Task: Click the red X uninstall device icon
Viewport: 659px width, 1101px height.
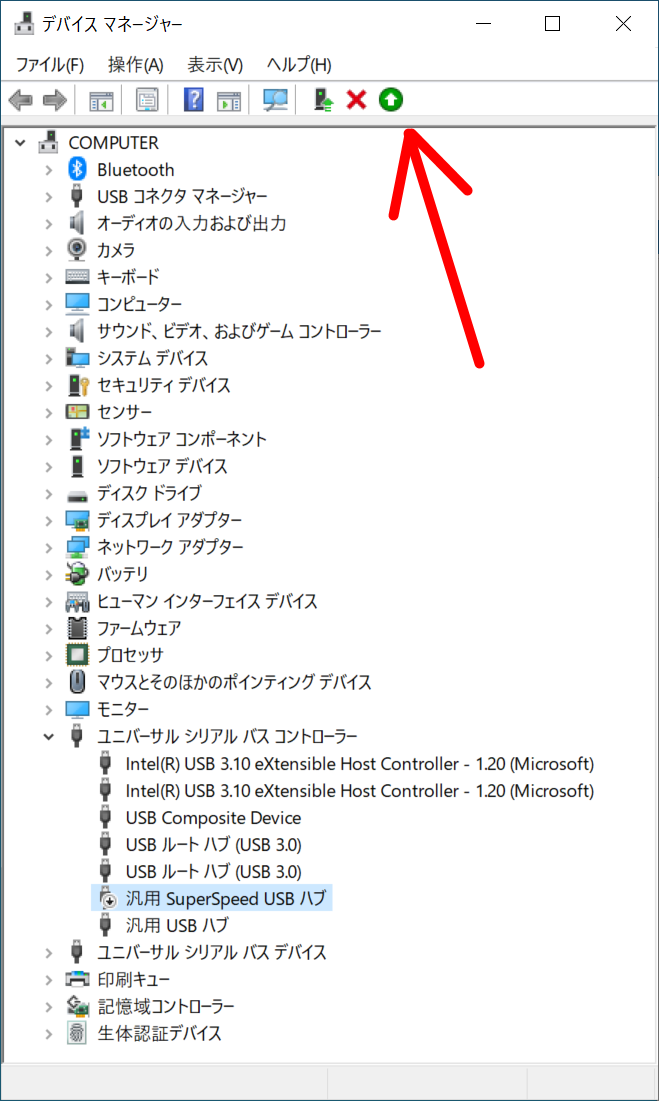Action: coord(356,100)
